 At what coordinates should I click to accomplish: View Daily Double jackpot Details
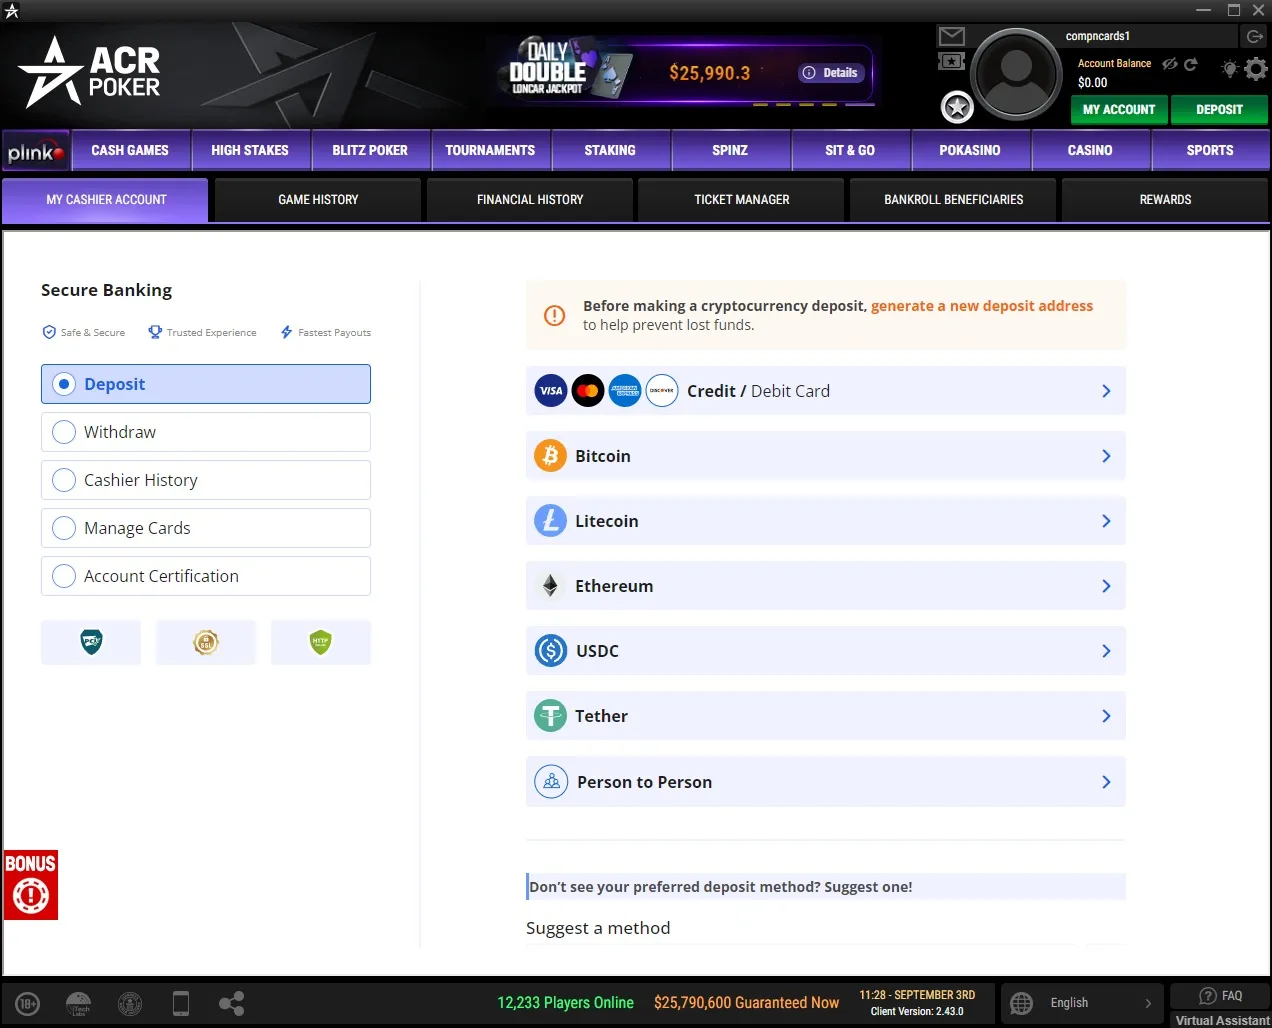(x=831, y=73)
